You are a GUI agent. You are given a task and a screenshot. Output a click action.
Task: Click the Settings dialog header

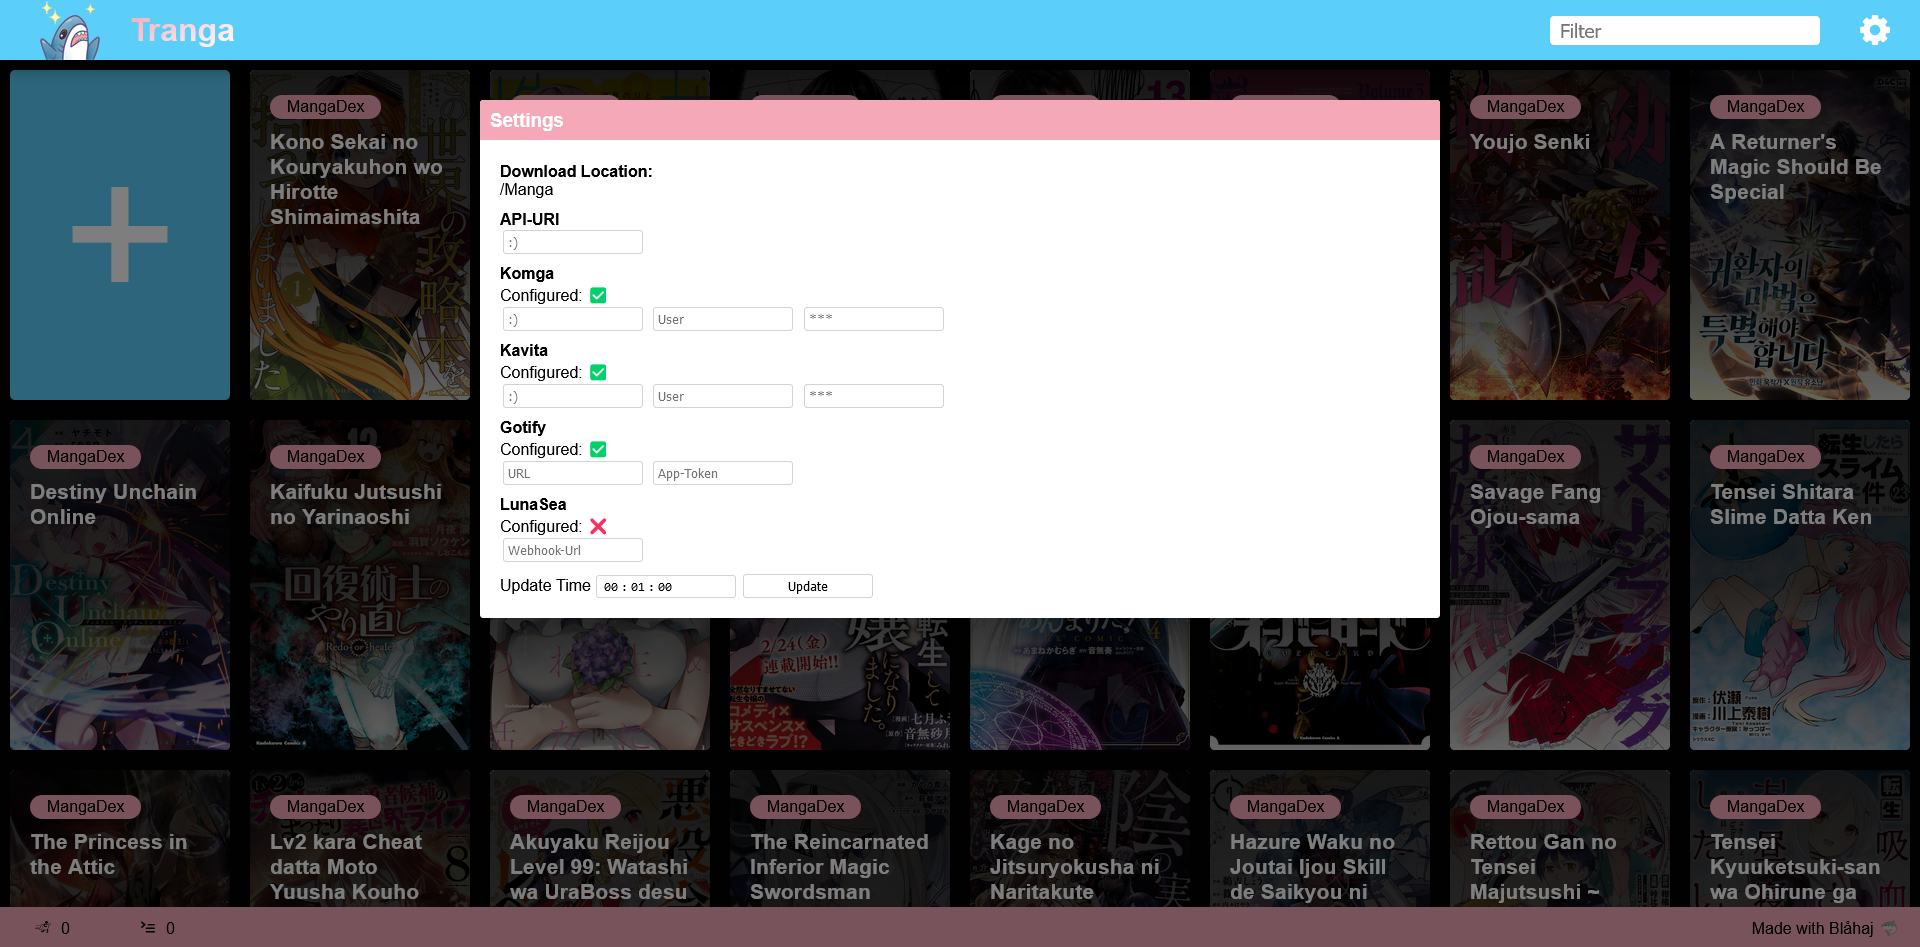tap(960, 120)
